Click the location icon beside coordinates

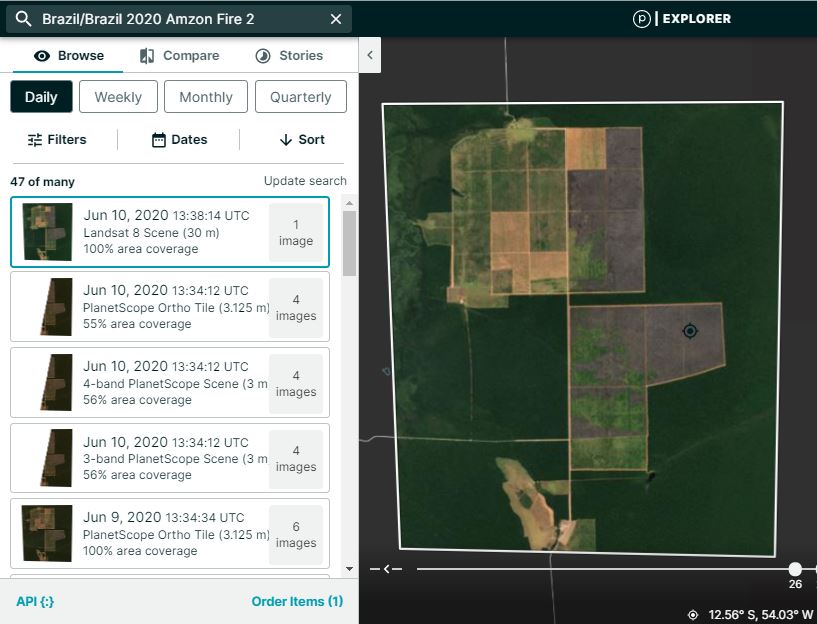pyautogui.click(x=693, y=614)
